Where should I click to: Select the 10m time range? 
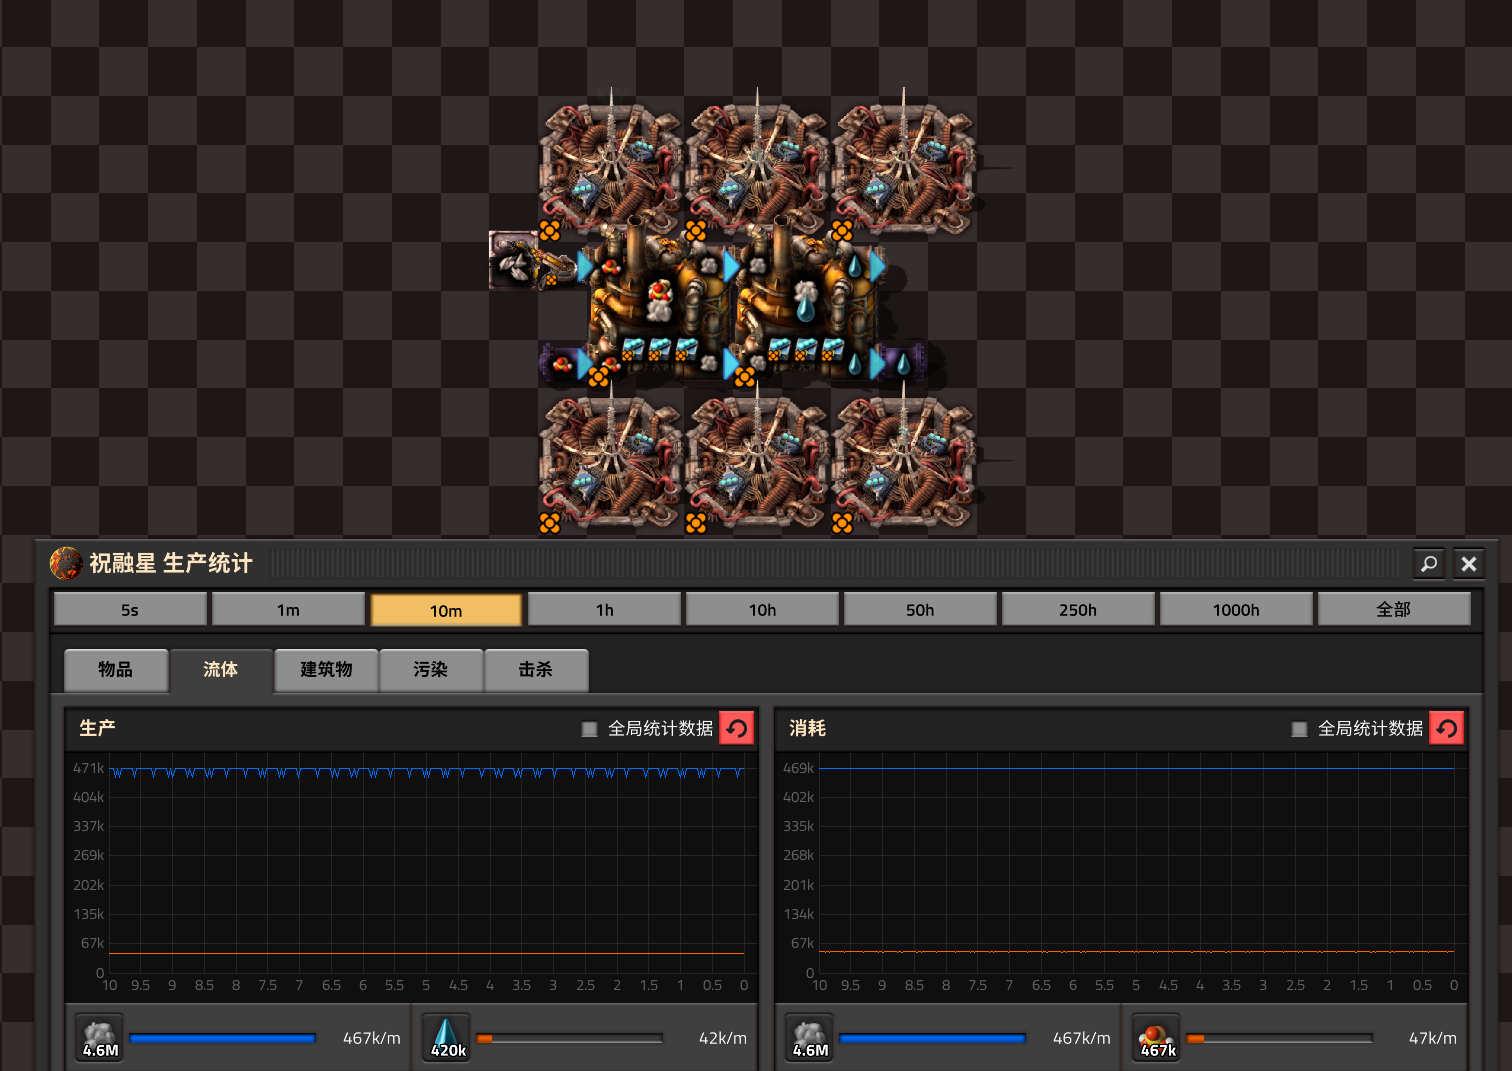(446, 609)
